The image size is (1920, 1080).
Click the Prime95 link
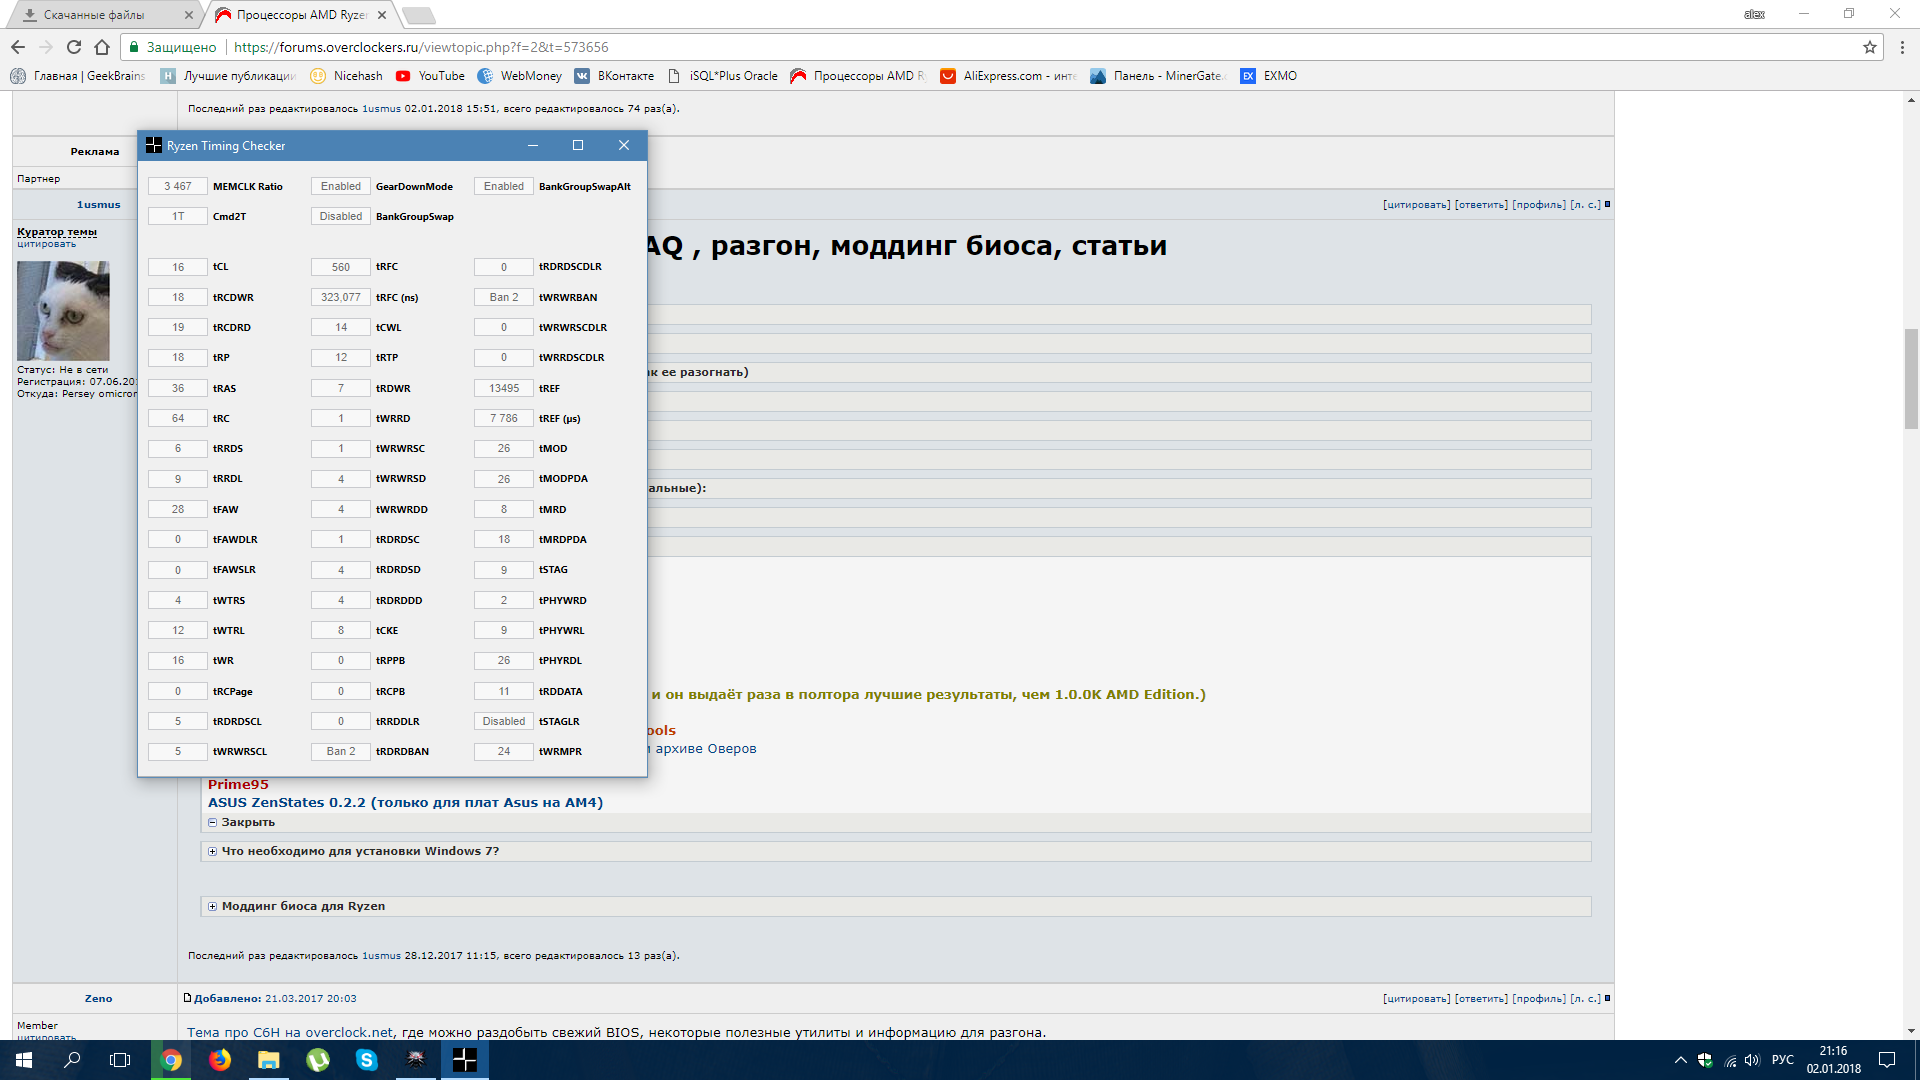click(238, 784)
